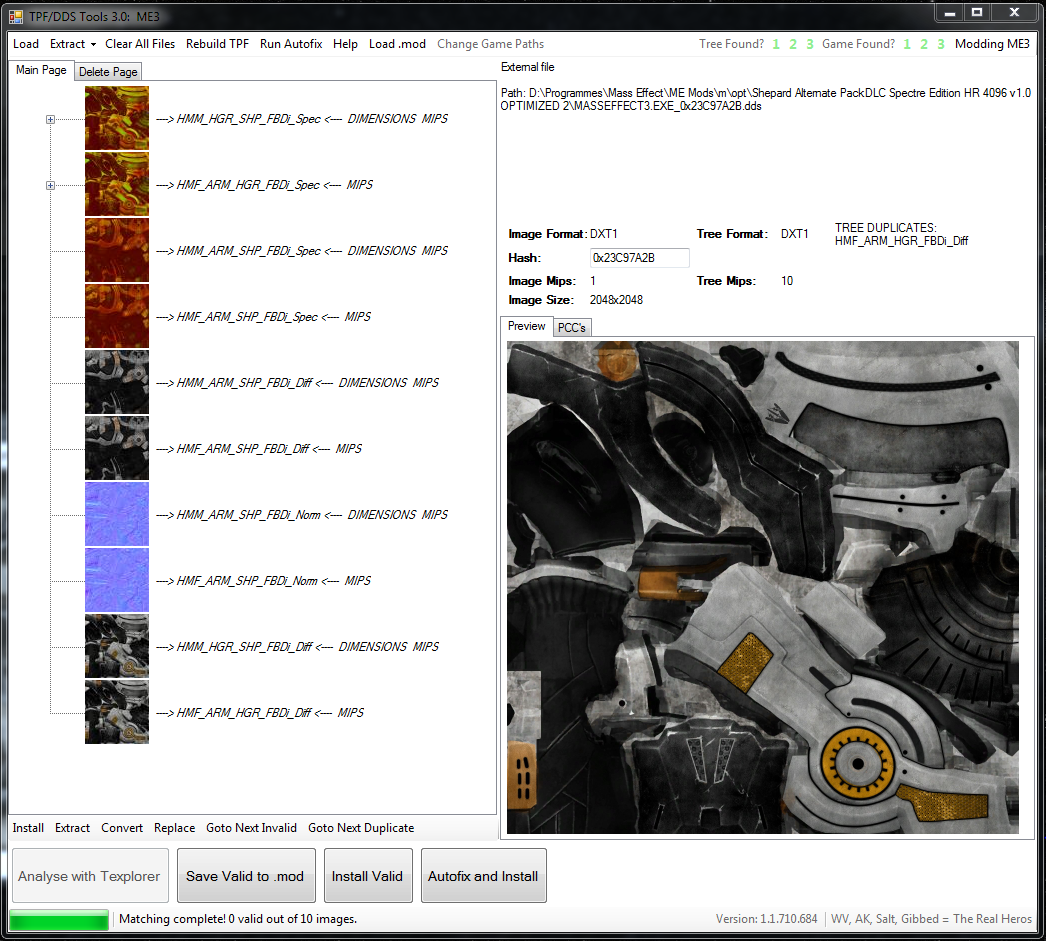Click Game Found indicator number 1

tap(907, 44)
